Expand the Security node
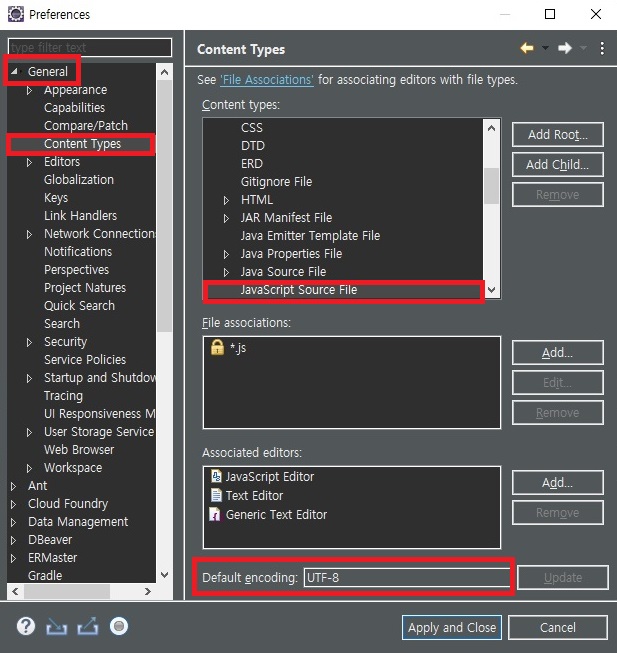 pyautogui.click(x=29, y=342)
